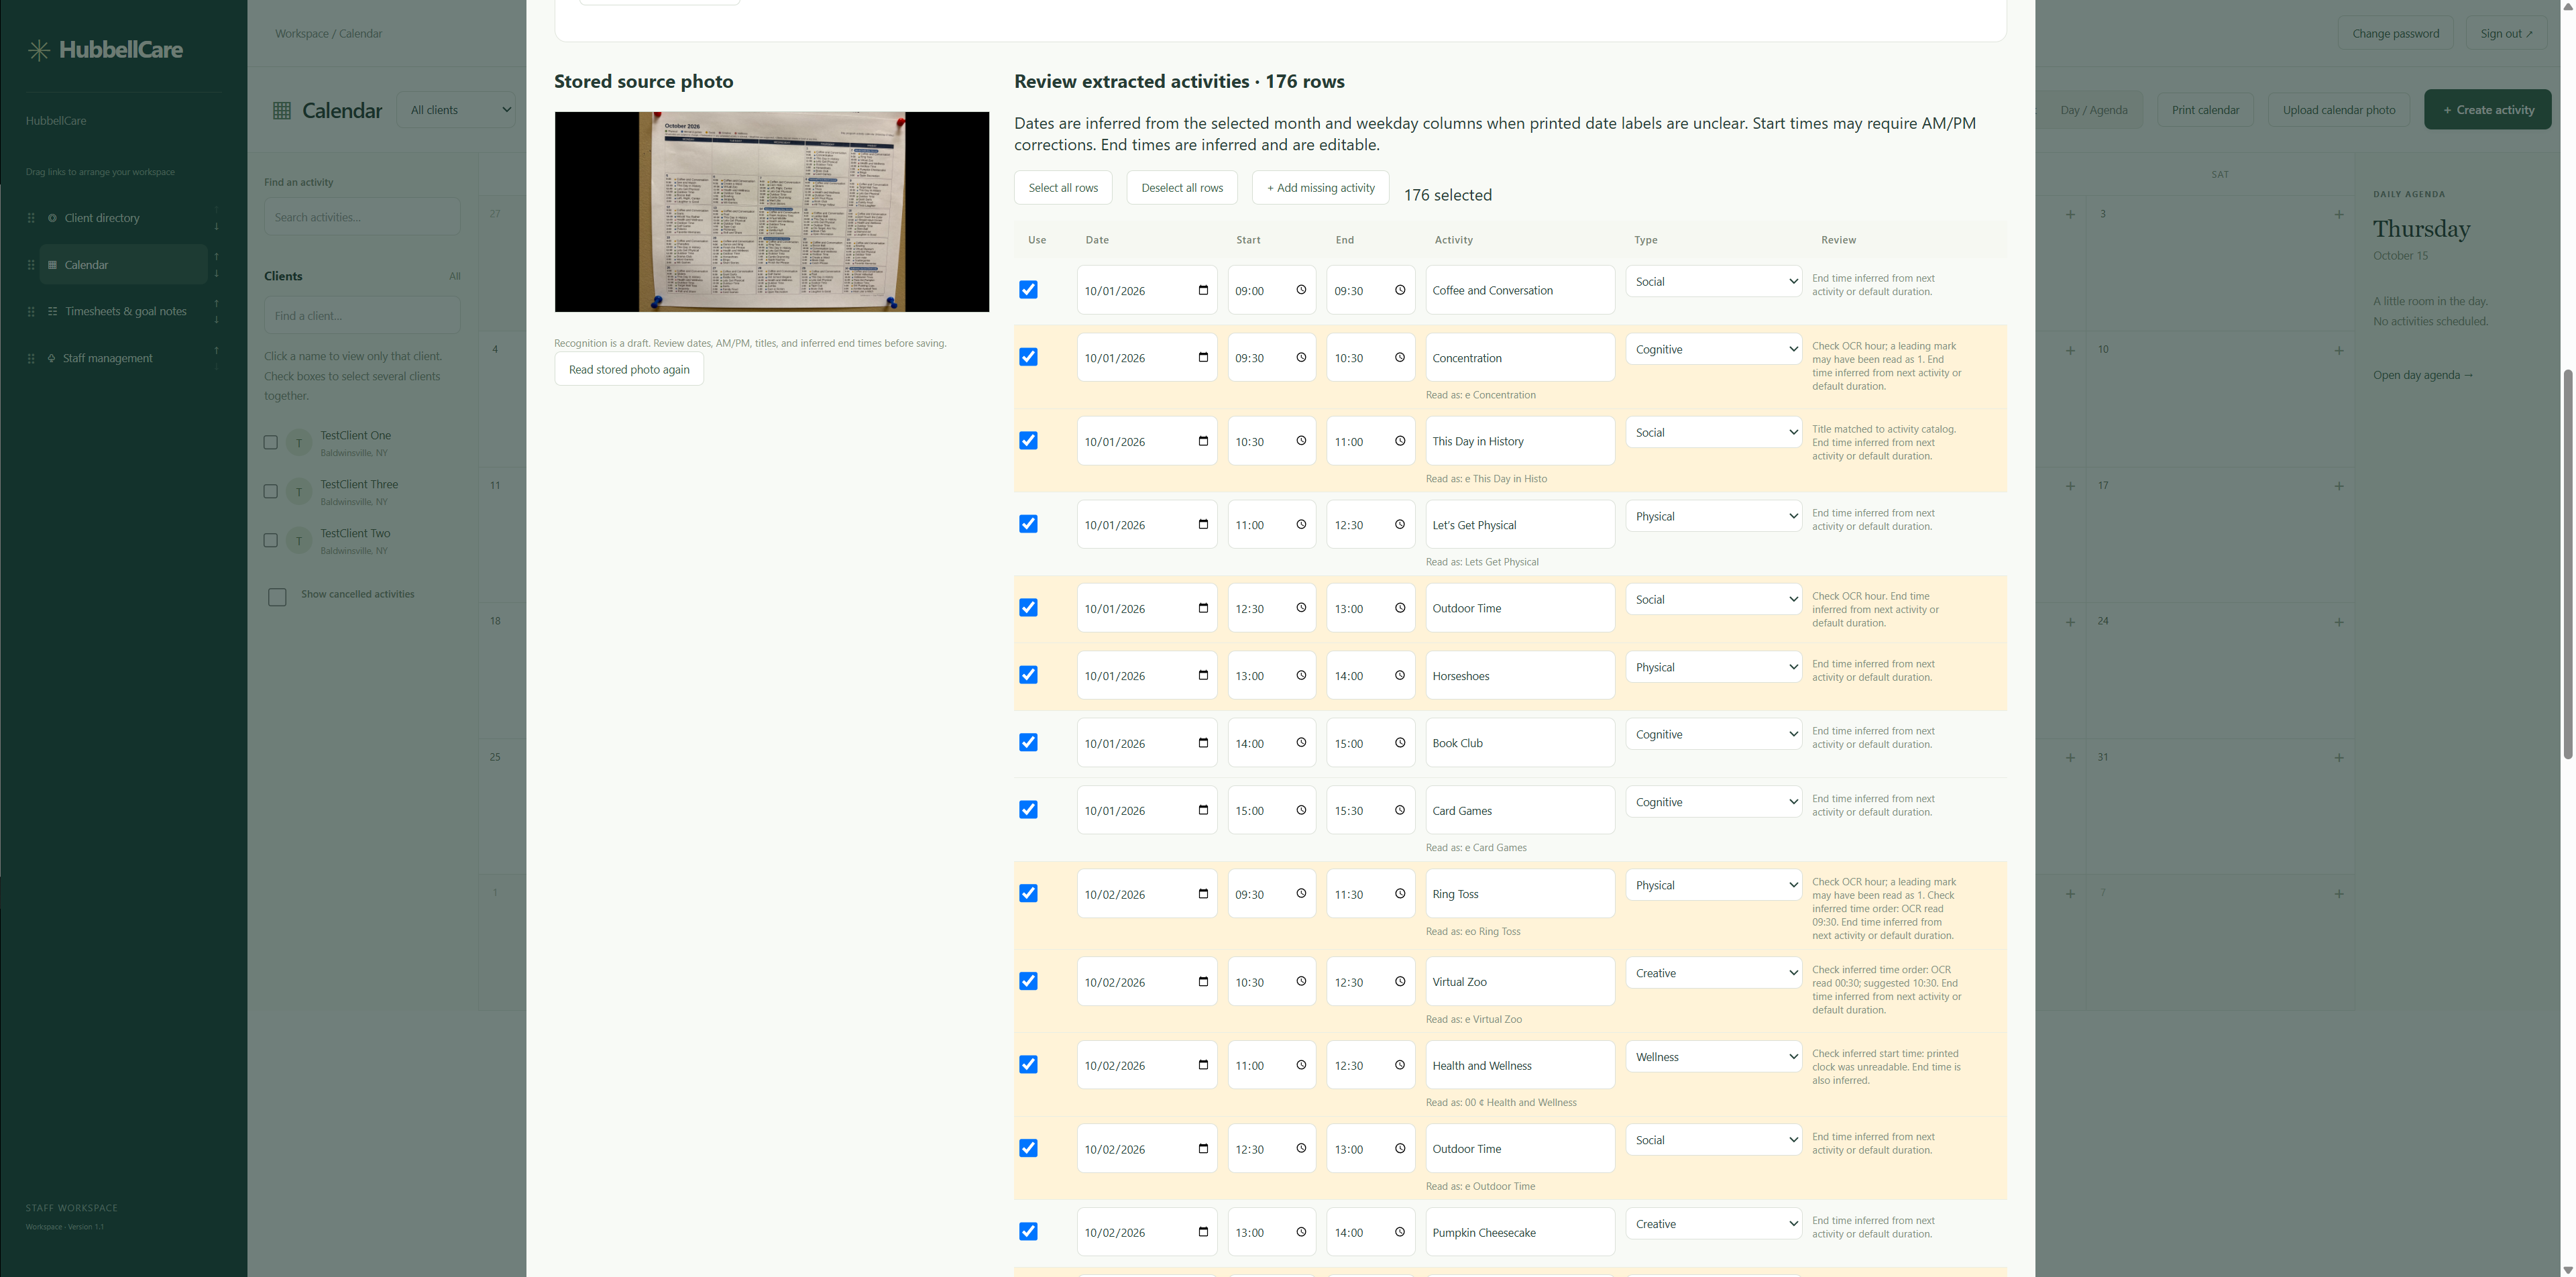Click the Staff management sidebar icon
Screen dimensions: 2576x1277
click(x=51, y=358)
